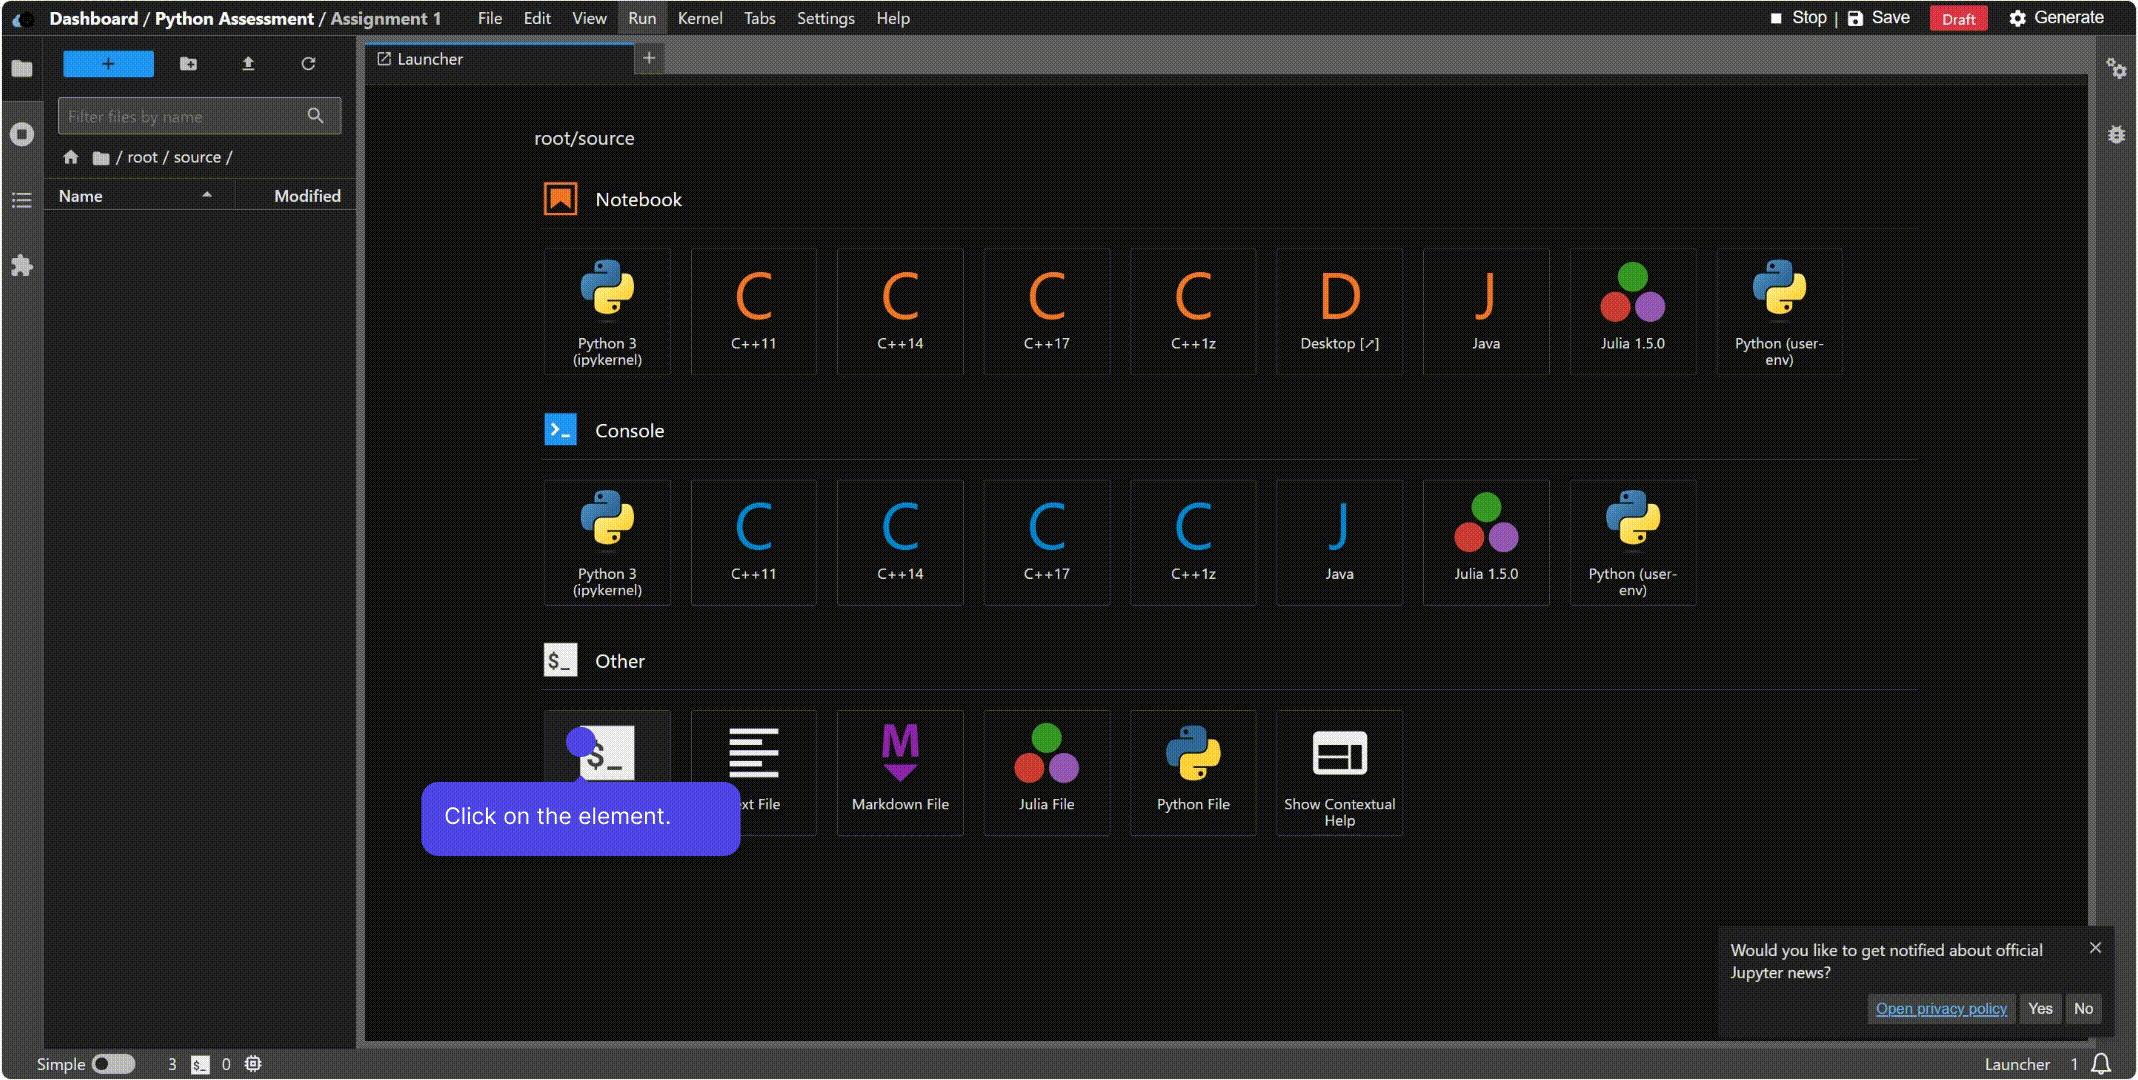Create a Python (user-env) notebook

click(1779, 311)
